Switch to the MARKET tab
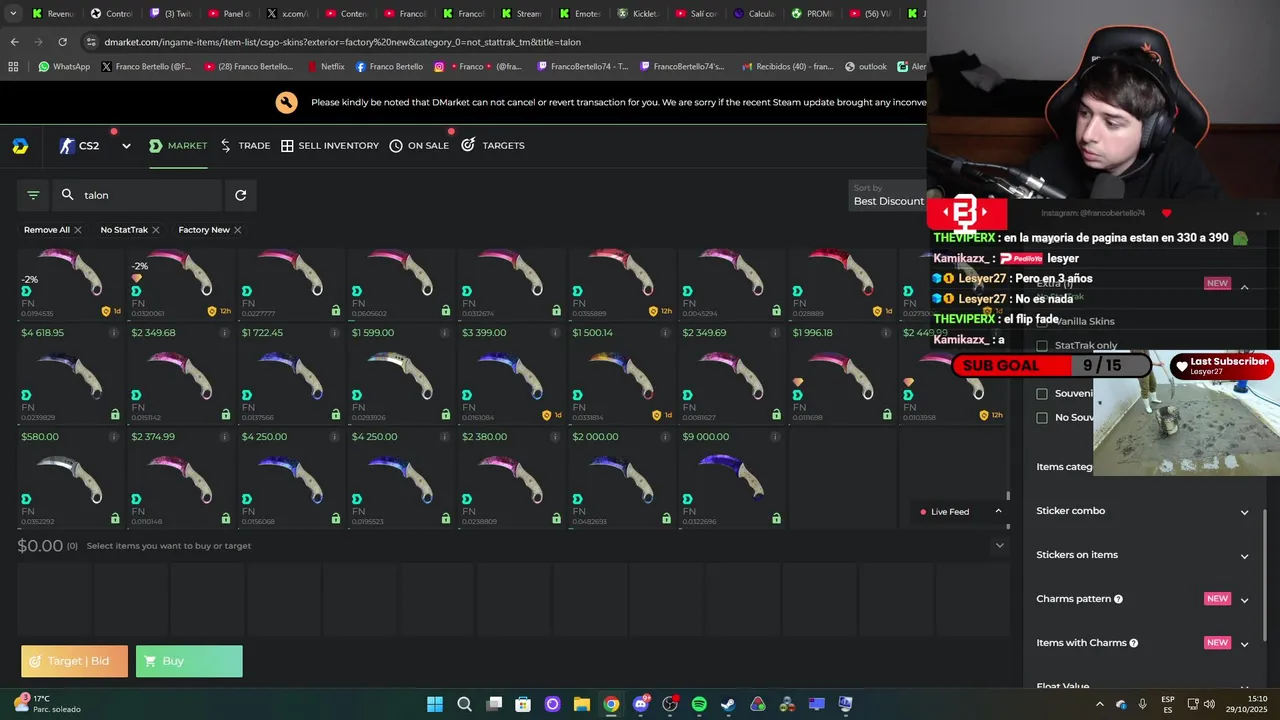This screenshot has height=720, width=1280. pyautogui.click(x=178, y=146)
